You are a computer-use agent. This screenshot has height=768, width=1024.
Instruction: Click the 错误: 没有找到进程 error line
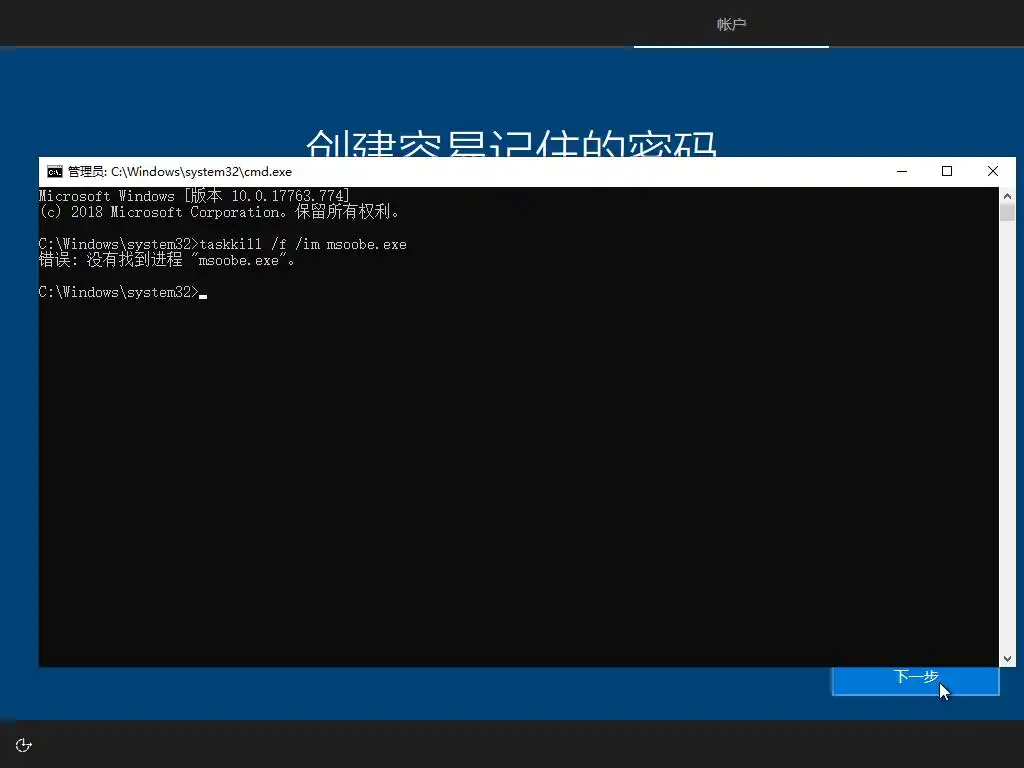[167, 260]
